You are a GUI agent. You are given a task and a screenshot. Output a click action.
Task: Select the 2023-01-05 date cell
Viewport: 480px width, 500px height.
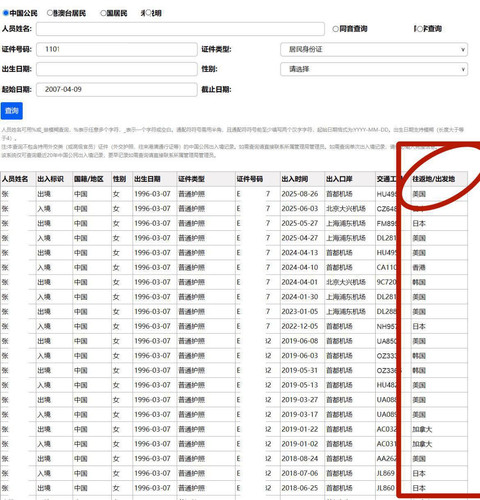(300, 311)
